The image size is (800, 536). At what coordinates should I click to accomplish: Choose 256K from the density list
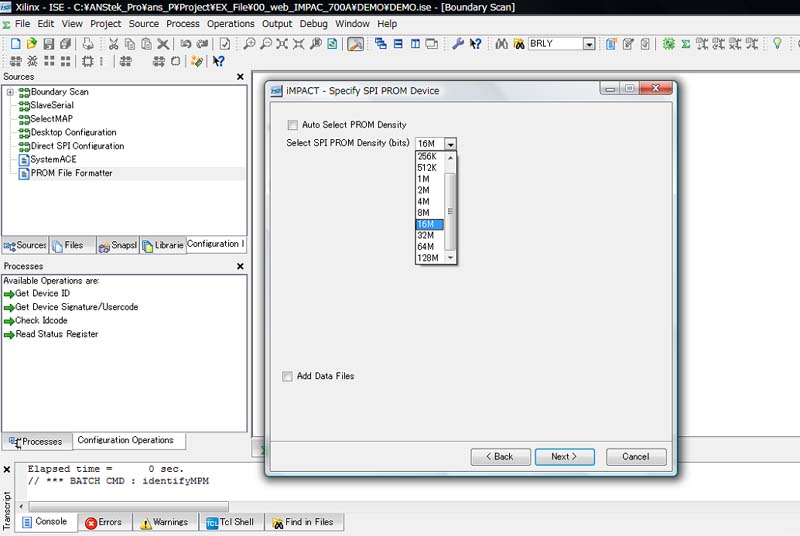[430, 157]
